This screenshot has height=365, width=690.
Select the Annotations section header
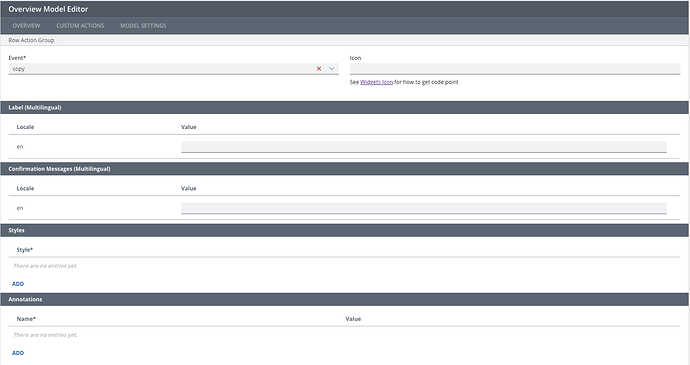(x=345, y=299)
